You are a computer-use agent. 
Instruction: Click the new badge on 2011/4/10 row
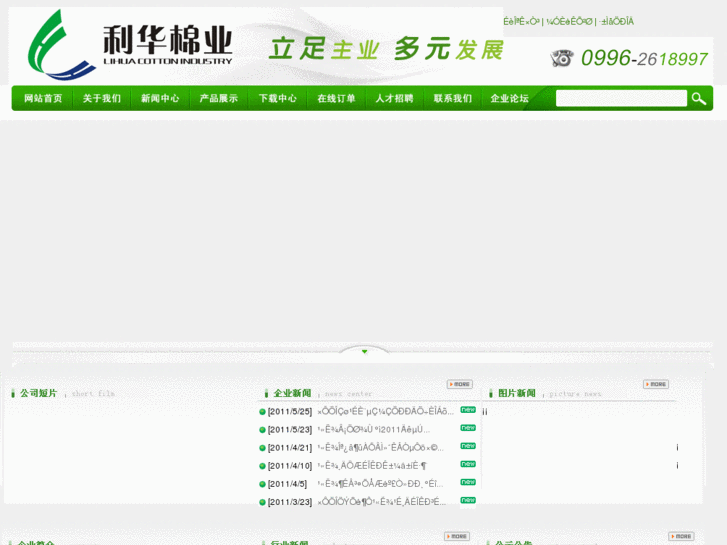coord(468,464)
